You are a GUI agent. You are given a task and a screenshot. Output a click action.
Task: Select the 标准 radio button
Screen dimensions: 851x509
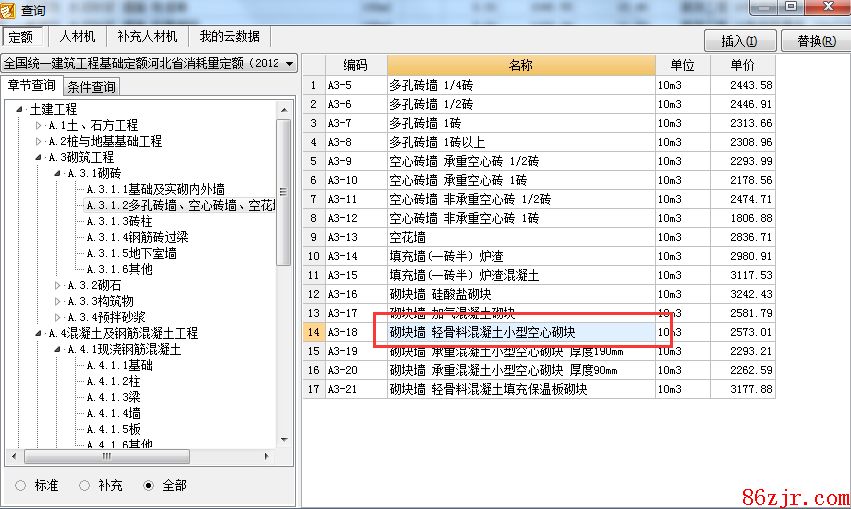[x=21, y=485]
